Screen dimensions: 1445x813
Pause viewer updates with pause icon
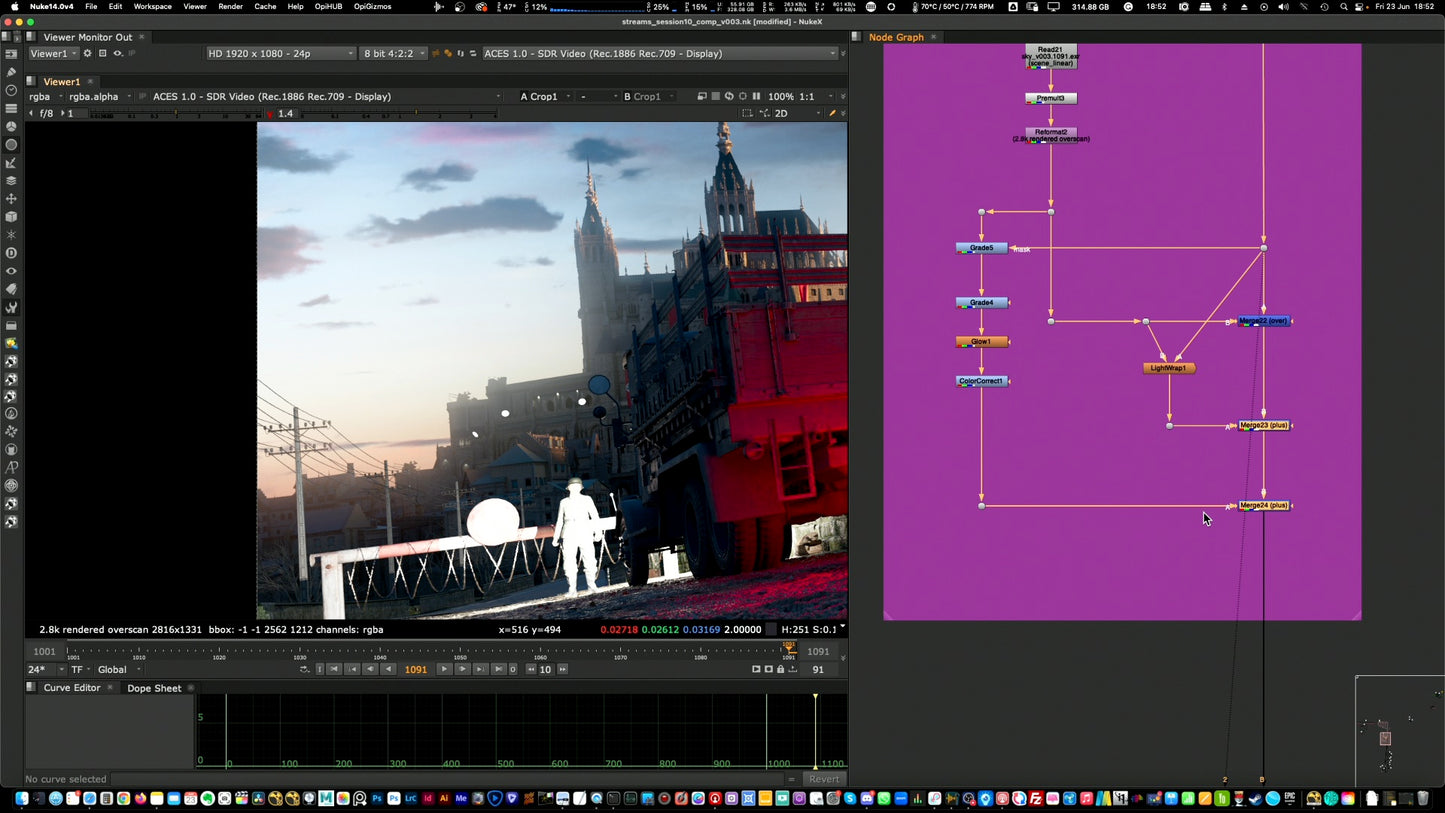coord(756,97)
